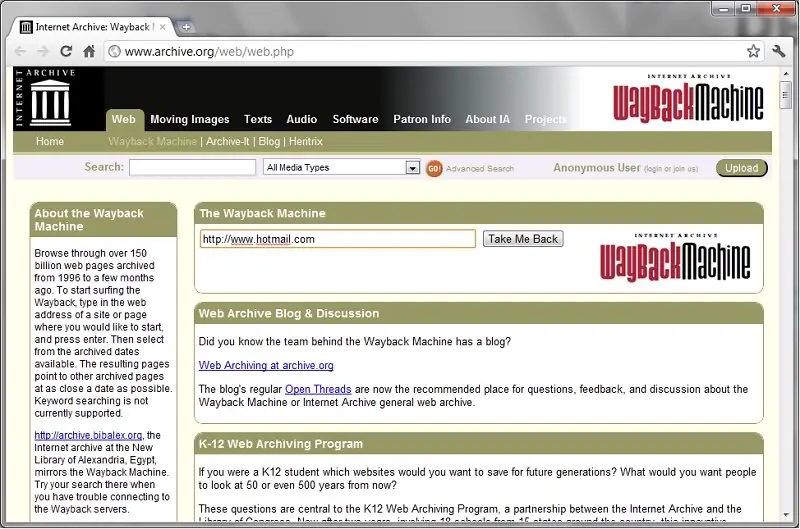Open the Projects tab
The width and height of the screenshot is (800, 529).
(x=545, y=119)
